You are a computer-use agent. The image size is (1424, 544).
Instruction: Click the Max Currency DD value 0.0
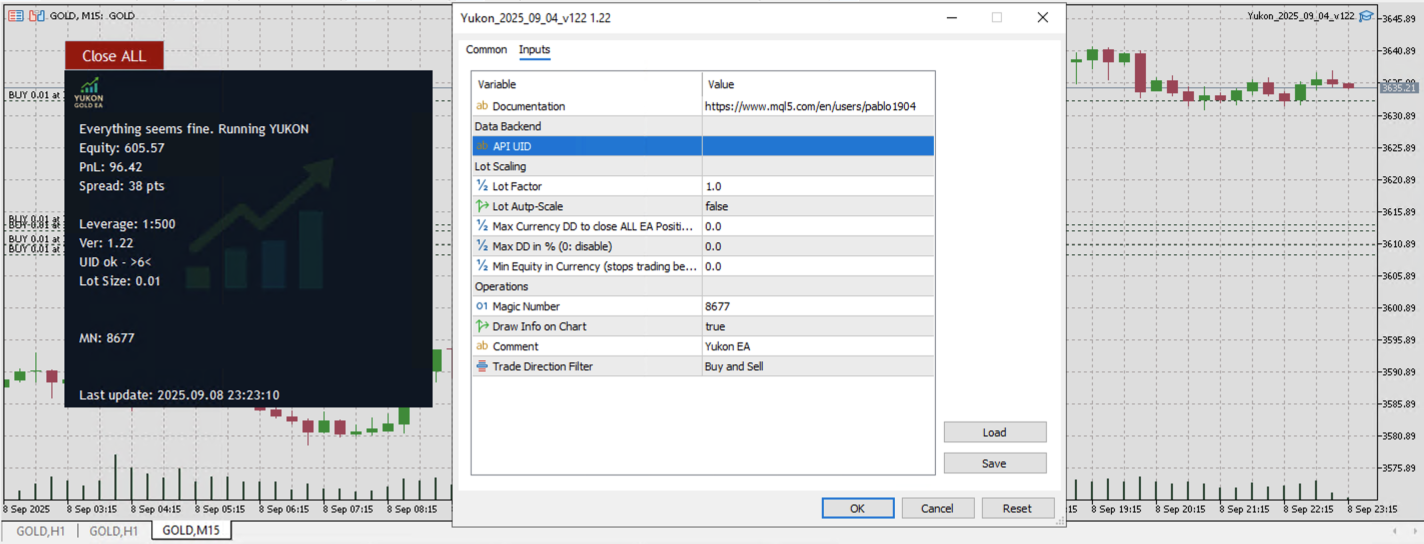click(818, 226)
